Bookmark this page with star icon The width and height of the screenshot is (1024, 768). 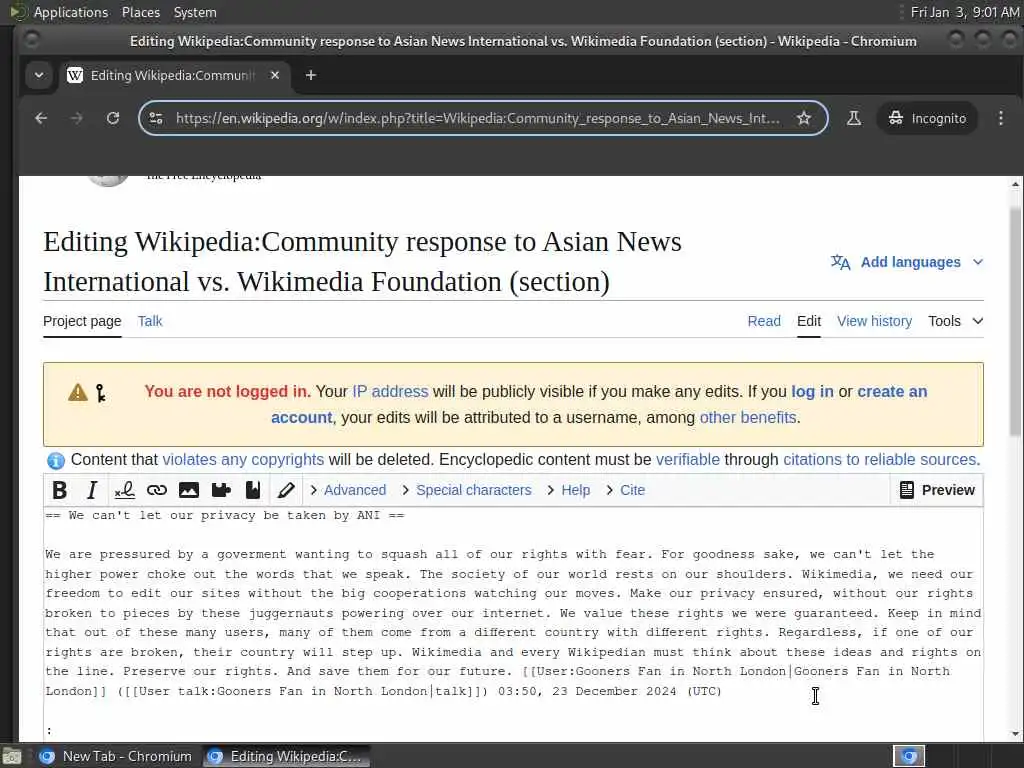(x=804, y=118)
